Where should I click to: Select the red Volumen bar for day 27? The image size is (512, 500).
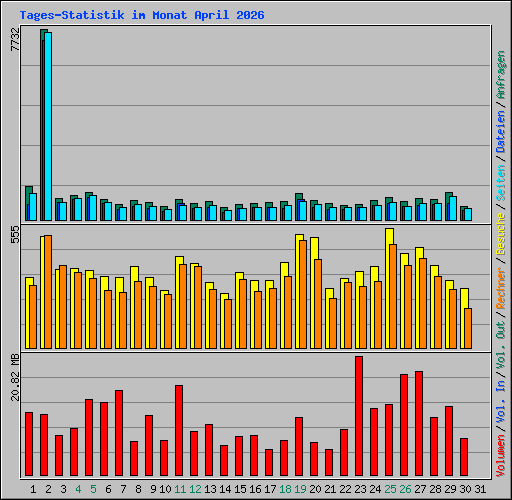419,423
